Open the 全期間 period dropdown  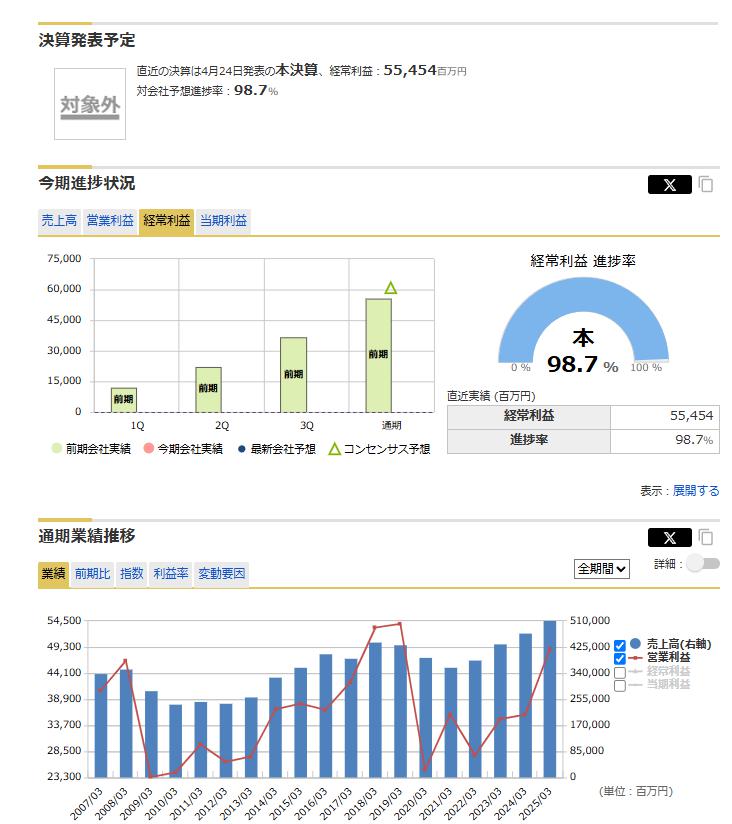[x=602, y=568]
